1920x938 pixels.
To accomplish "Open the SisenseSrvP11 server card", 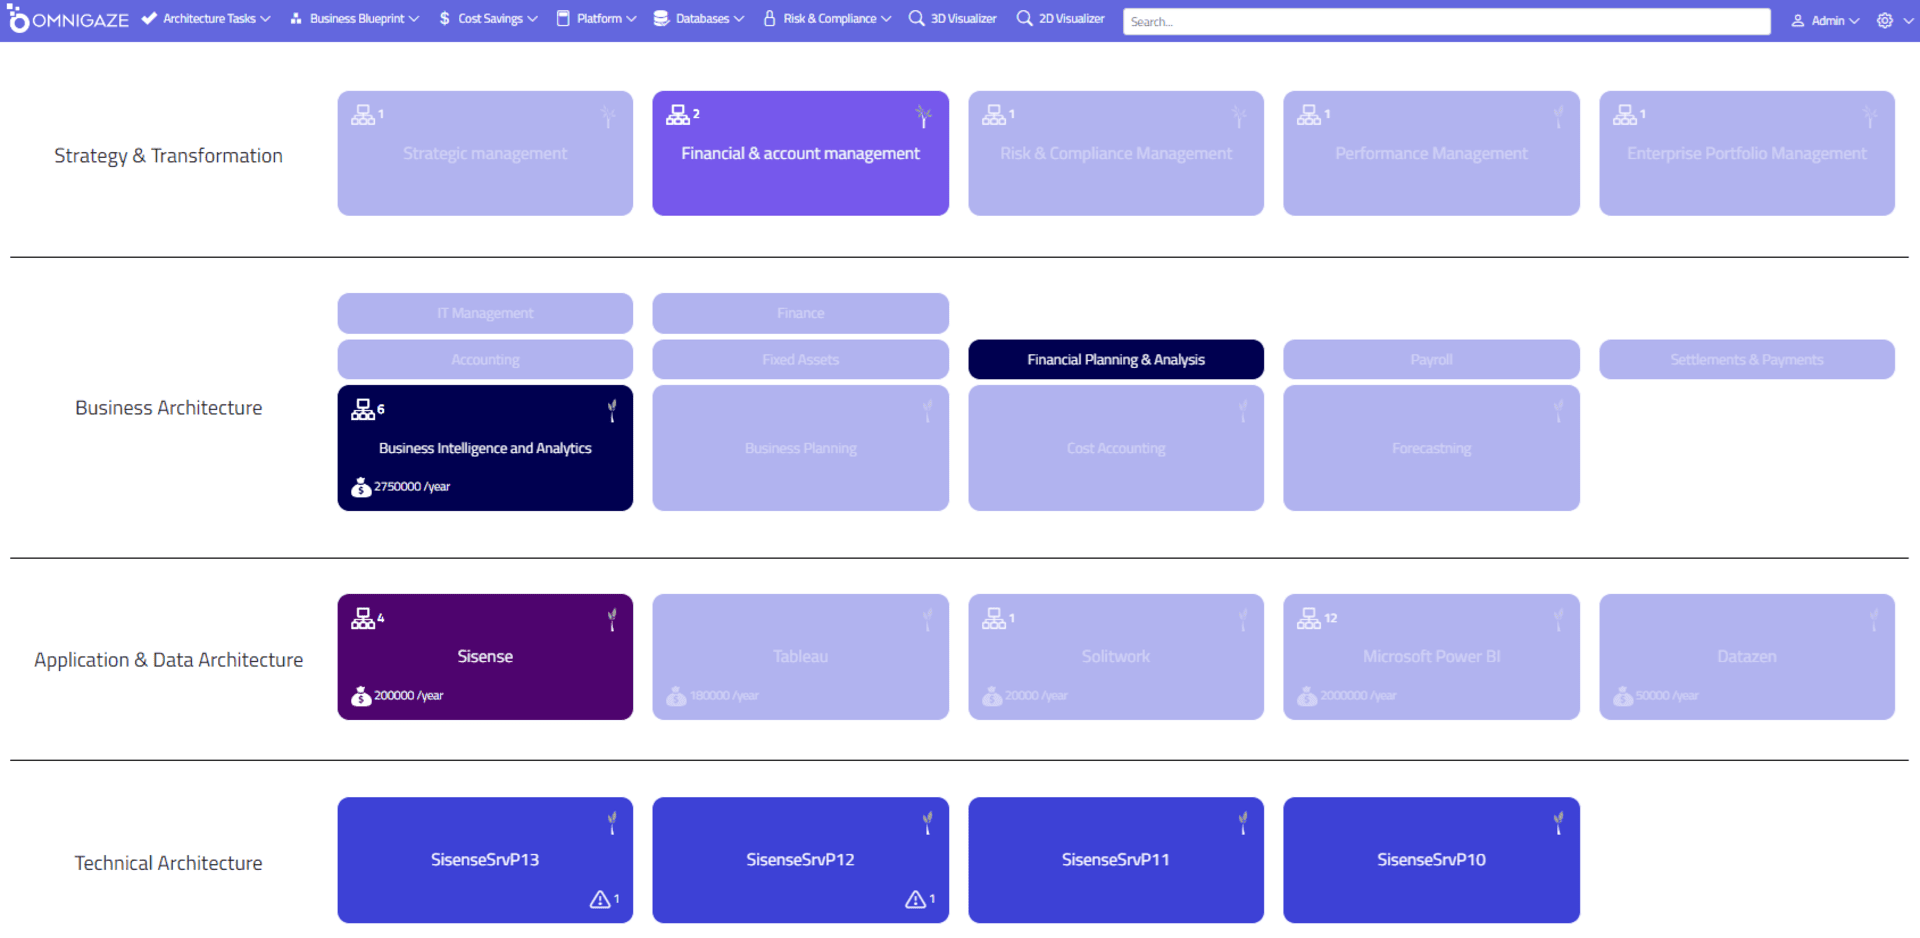I will point(1116,860).
